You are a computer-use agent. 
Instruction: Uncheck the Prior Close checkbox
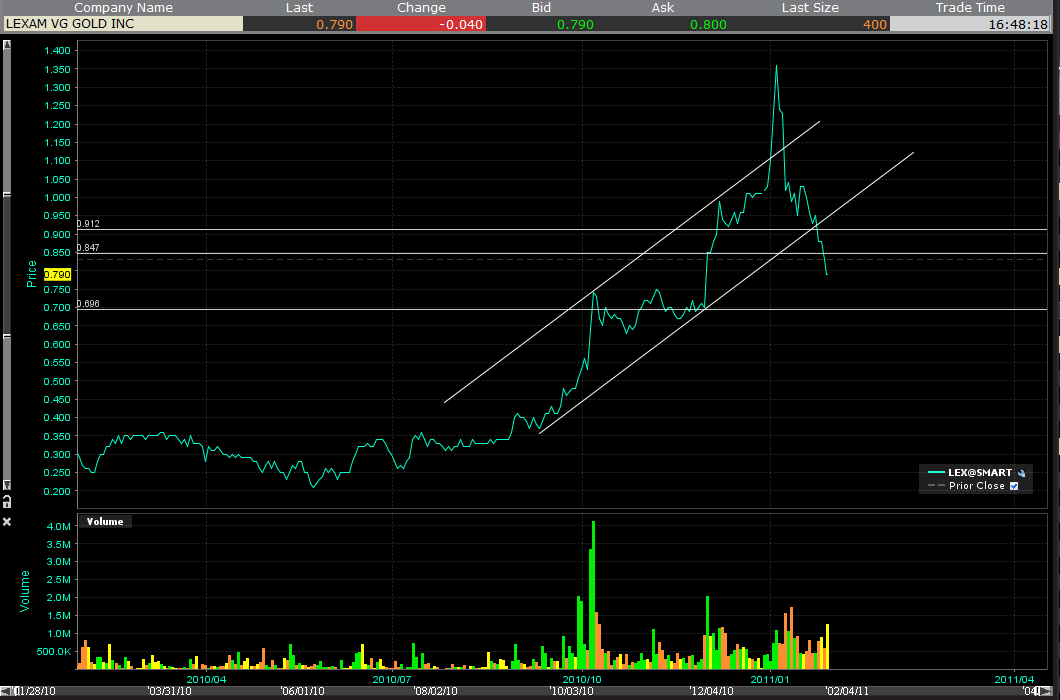pyautogui.click(x=1013, y=486)
